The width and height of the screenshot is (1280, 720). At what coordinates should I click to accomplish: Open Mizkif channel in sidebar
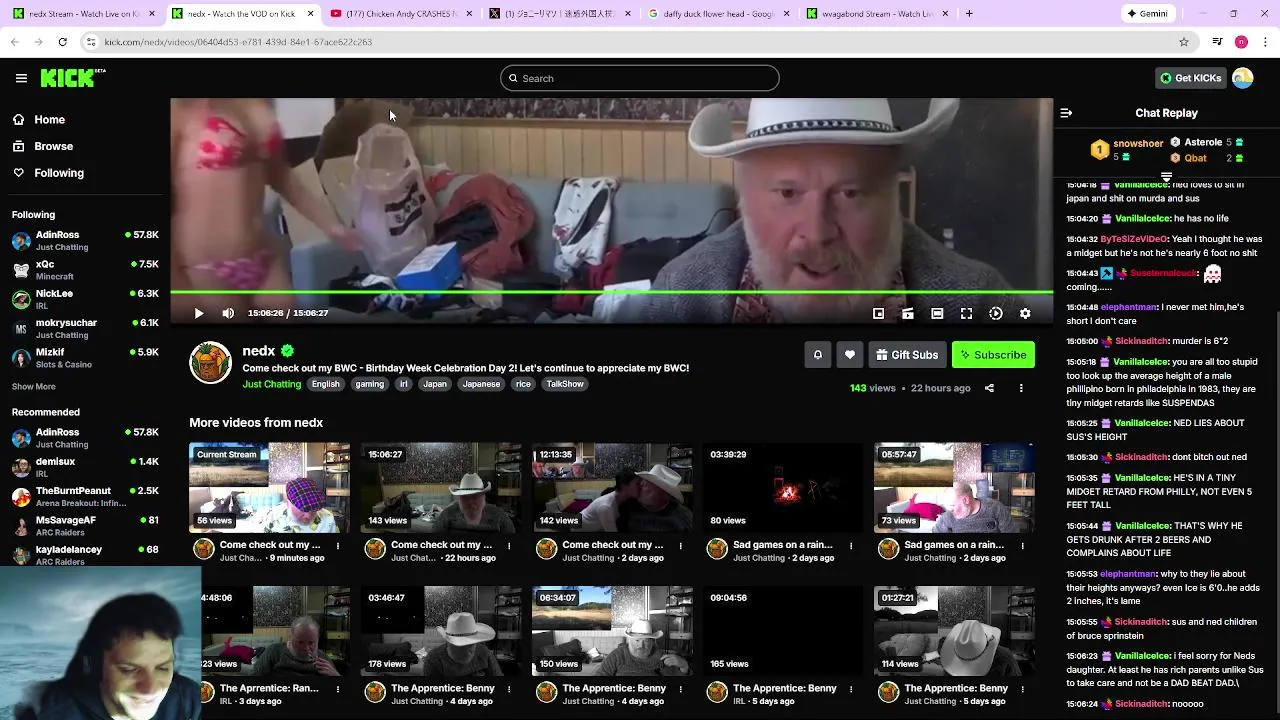85,358
